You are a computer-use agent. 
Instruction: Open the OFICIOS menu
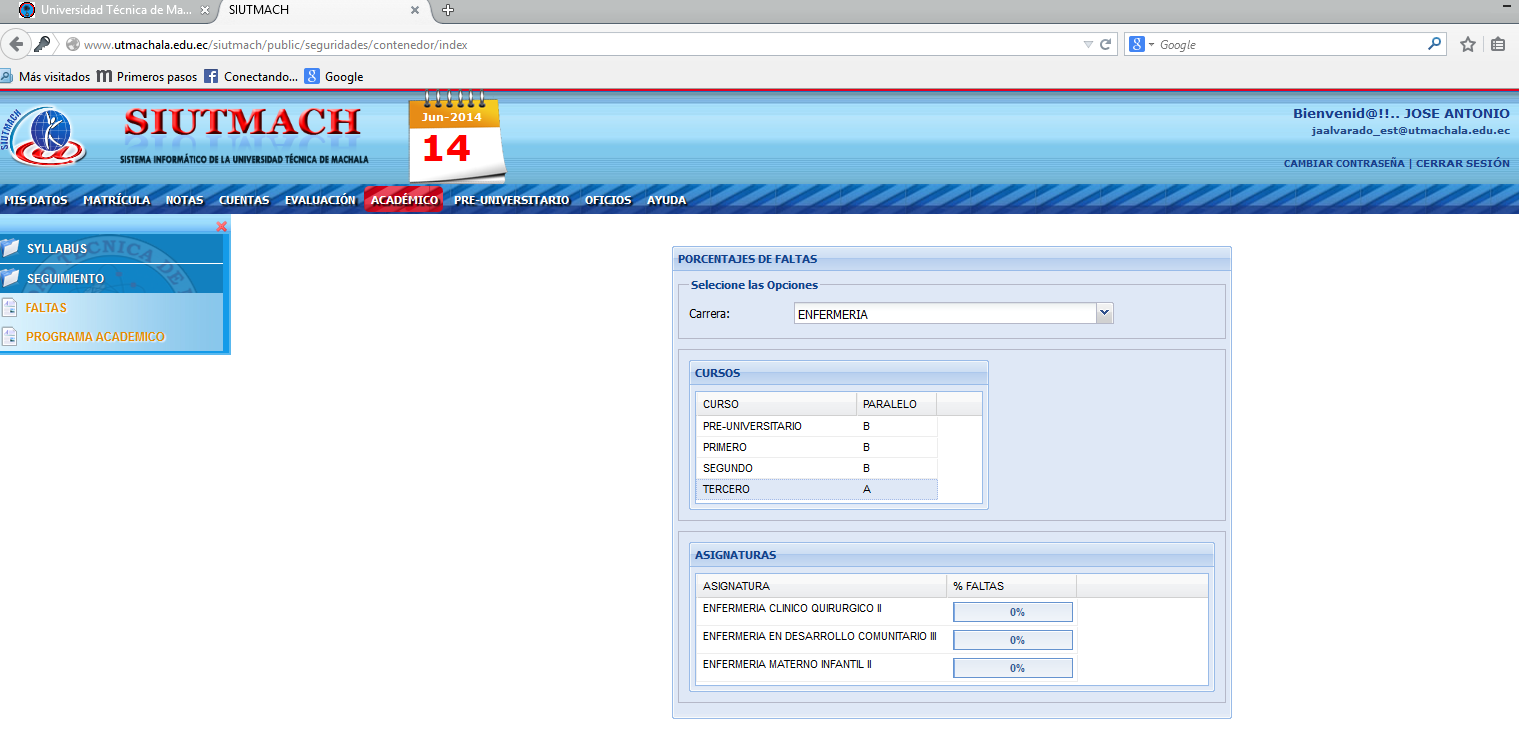pyautogui.click(x=608, y=200)
